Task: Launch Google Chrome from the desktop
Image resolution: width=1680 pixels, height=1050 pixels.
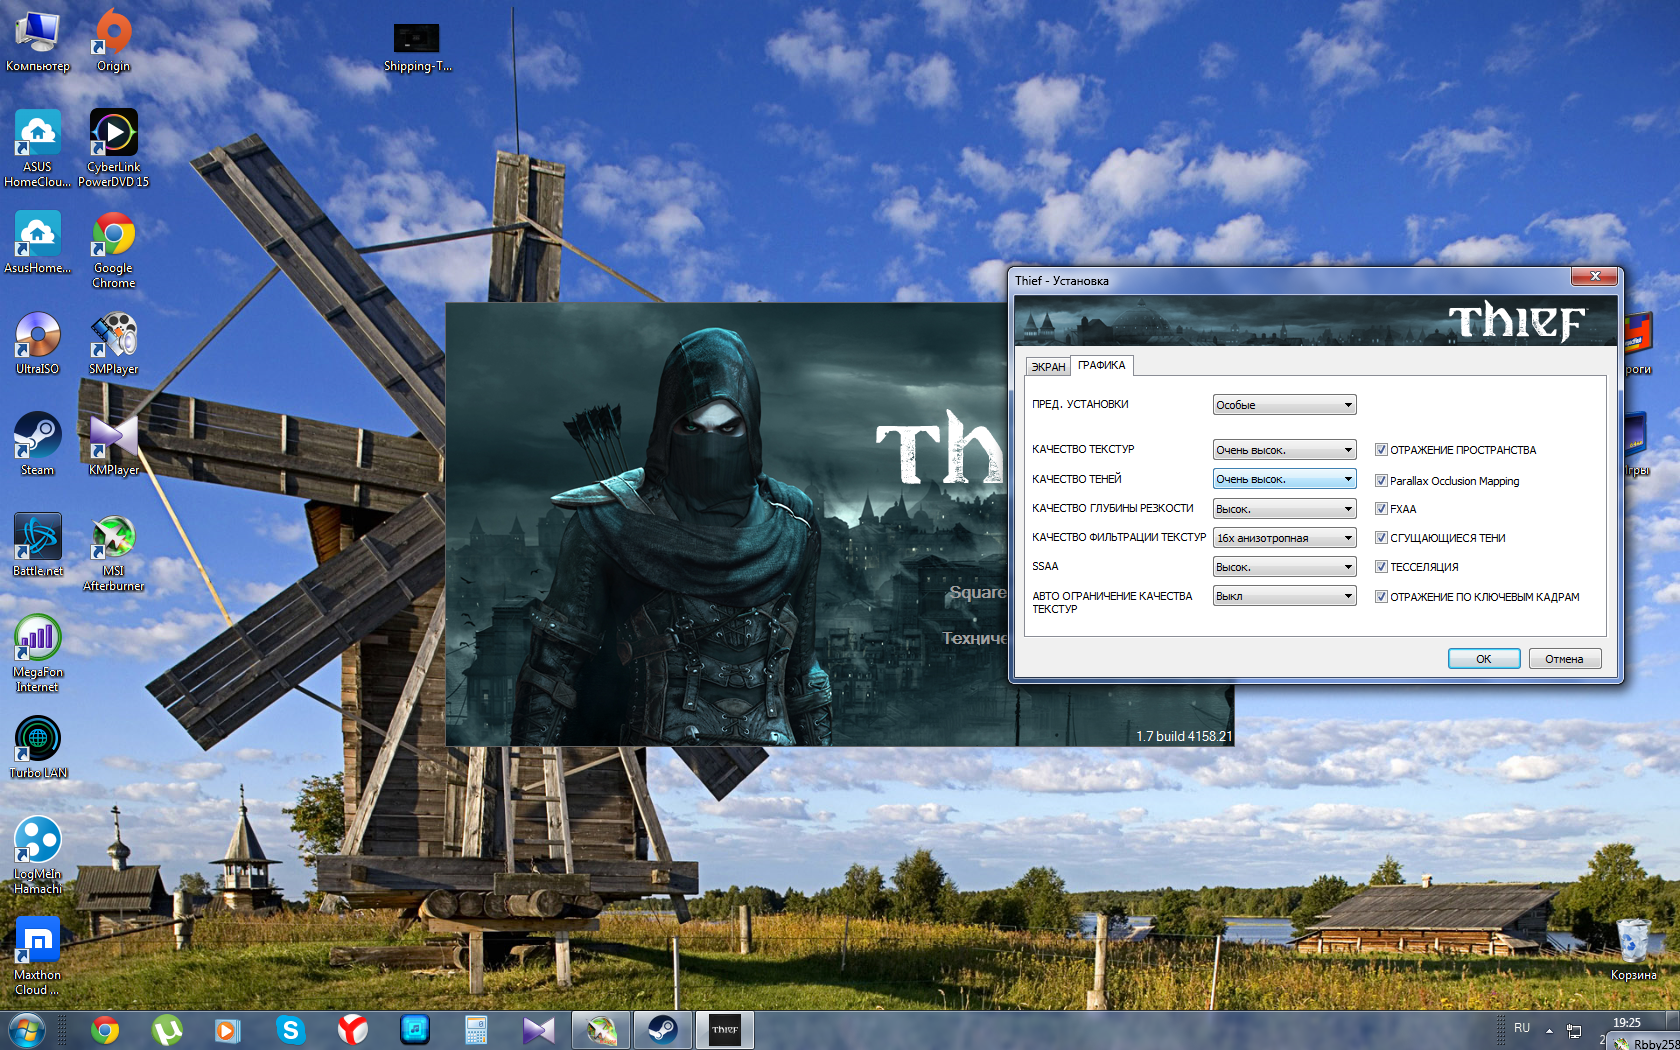Action: [113, 250]
